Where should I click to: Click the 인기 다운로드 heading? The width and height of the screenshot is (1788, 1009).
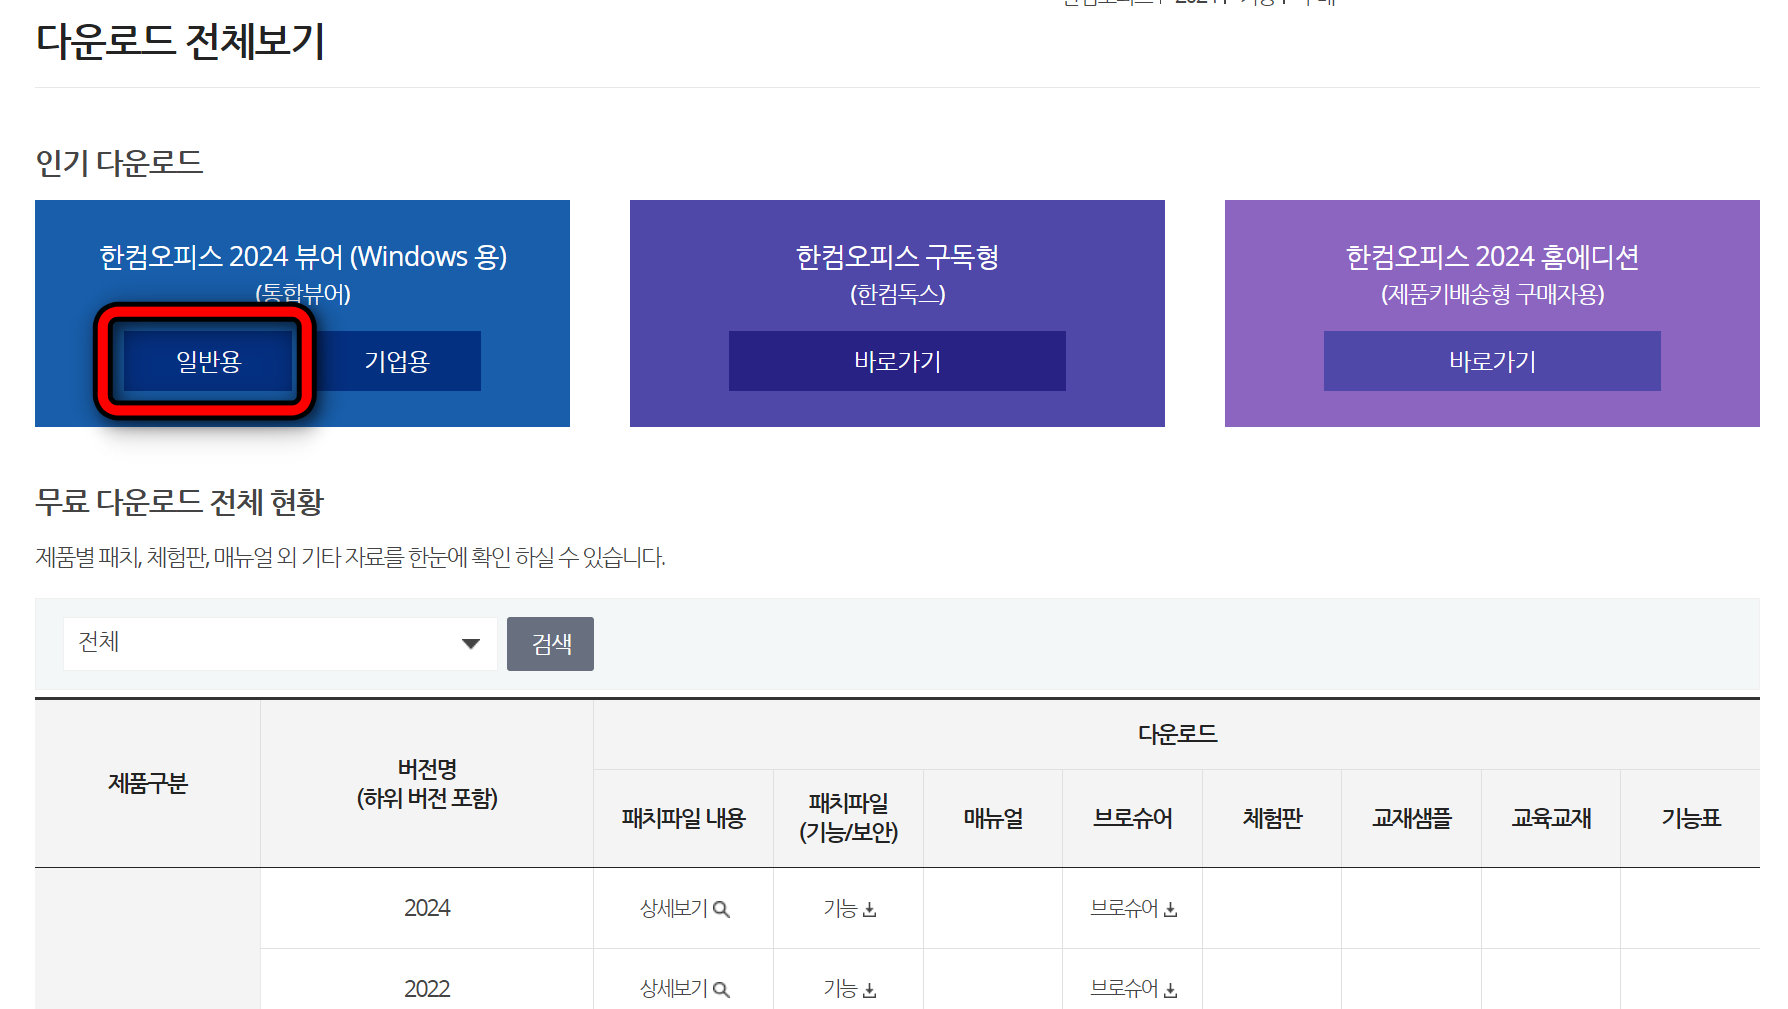119,163
